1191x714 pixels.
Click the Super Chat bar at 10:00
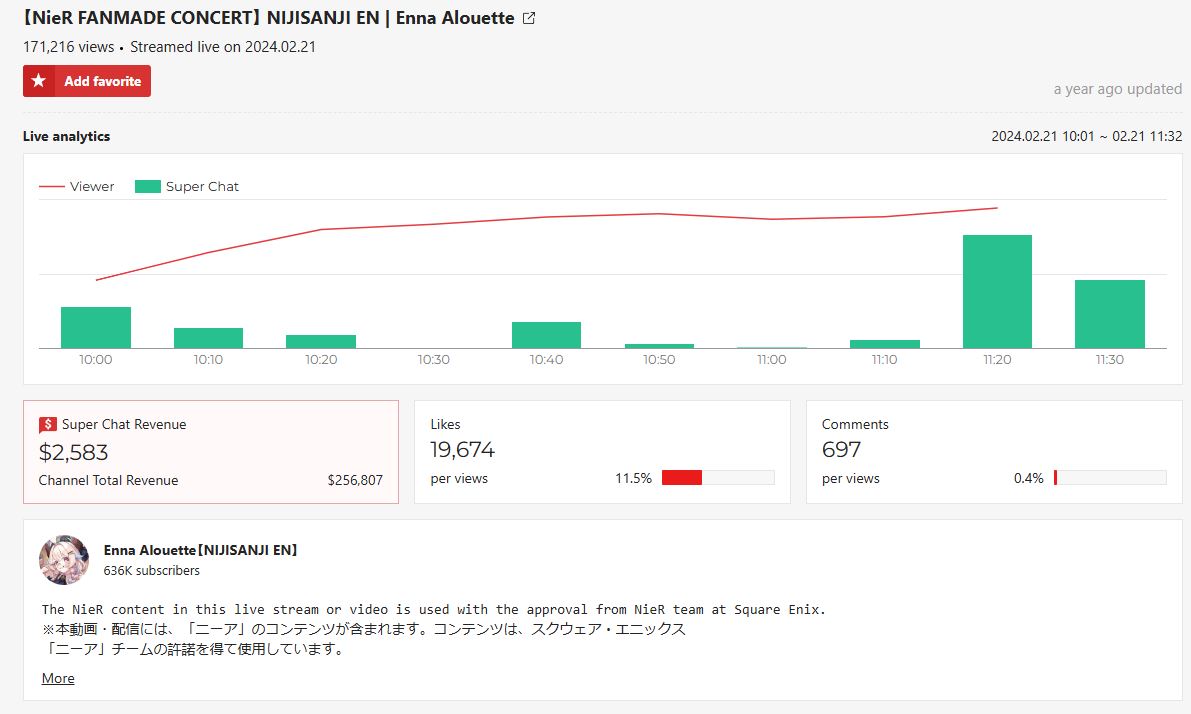[96, 328]
